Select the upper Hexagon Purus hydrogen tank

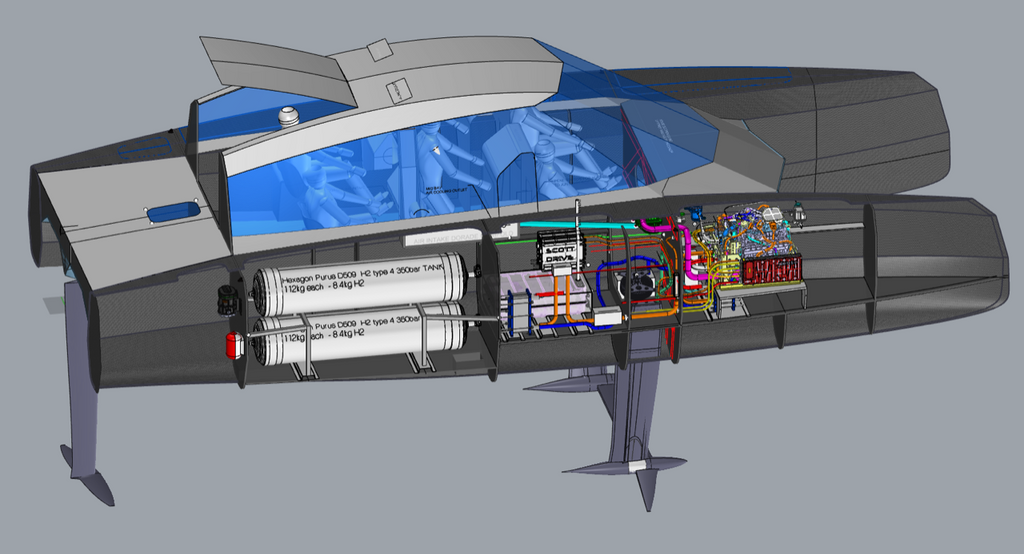point(360,284)
